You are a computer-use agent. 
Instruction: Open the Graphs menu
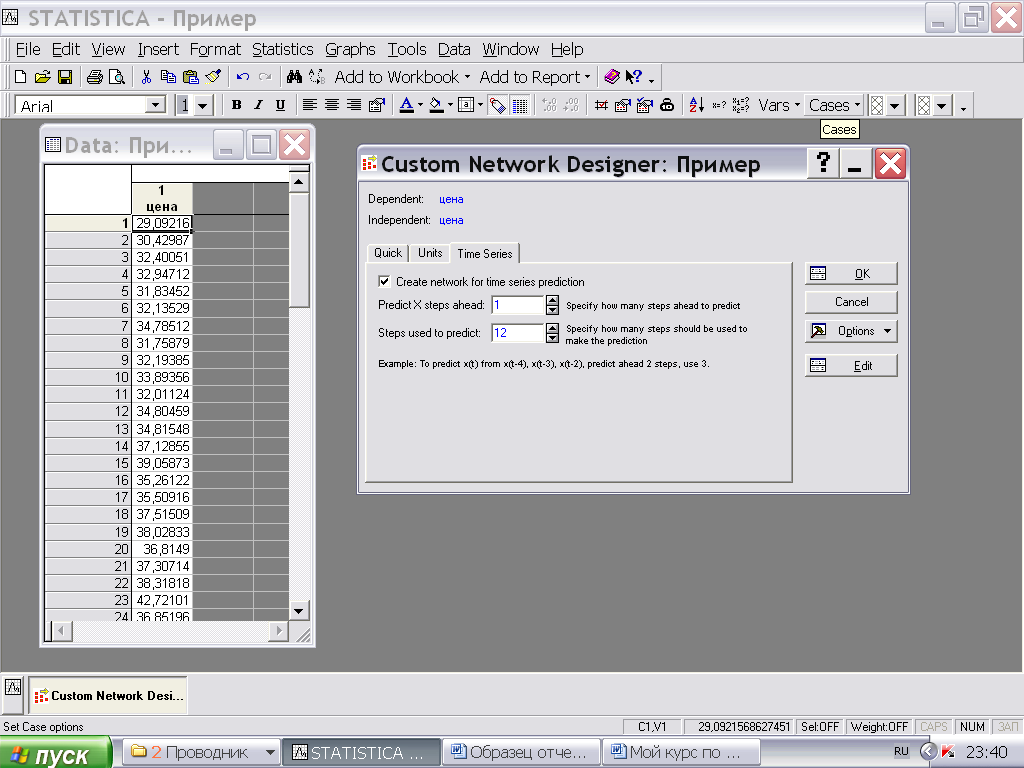coord(350,50)
